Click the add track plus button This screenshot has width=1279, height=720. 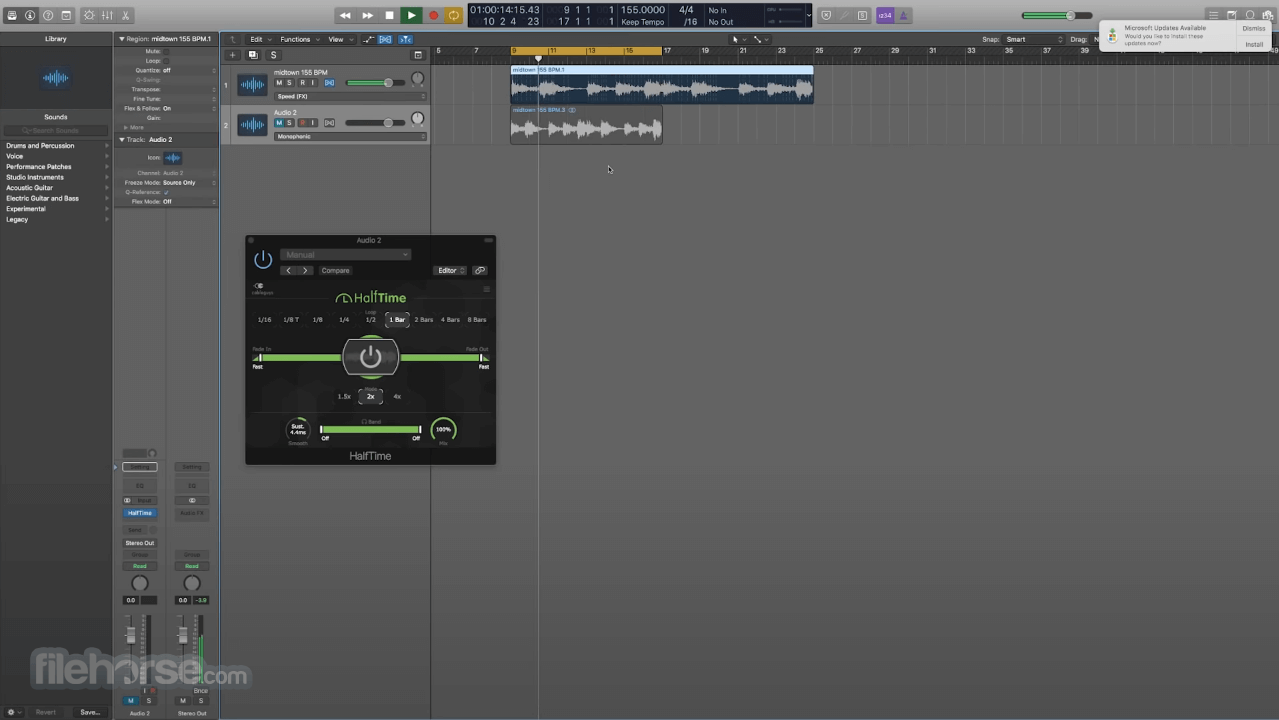pyautogui.click(x=233, y=55)
